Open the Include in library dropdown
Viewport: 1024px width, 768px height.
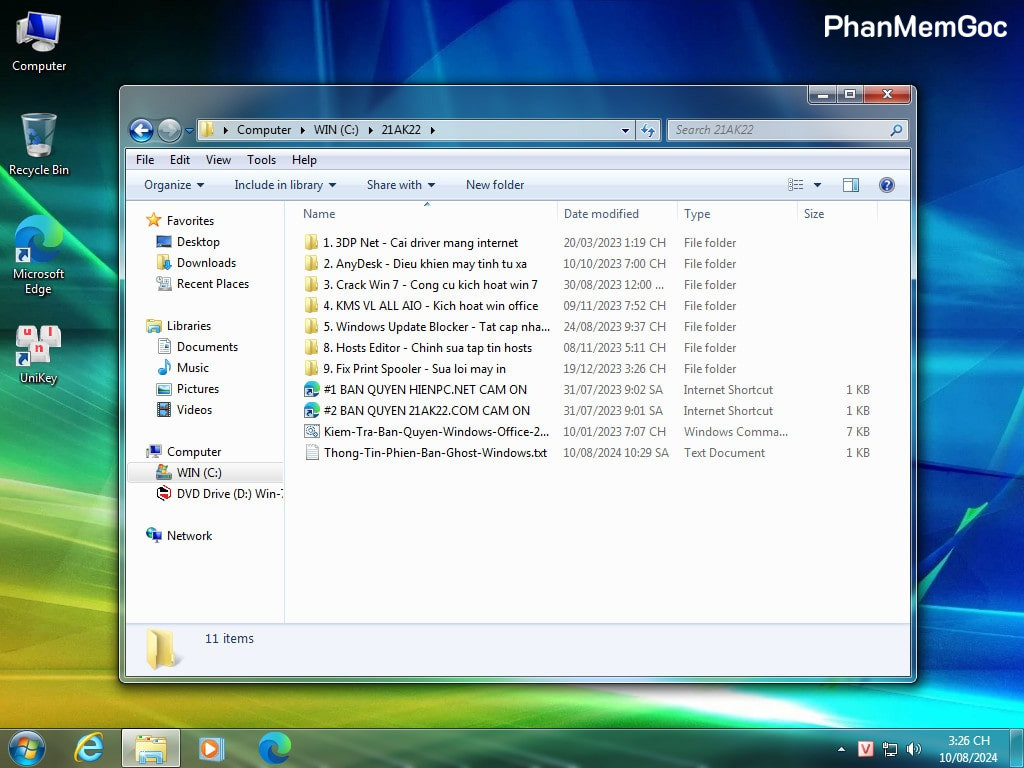coord(284,185)
